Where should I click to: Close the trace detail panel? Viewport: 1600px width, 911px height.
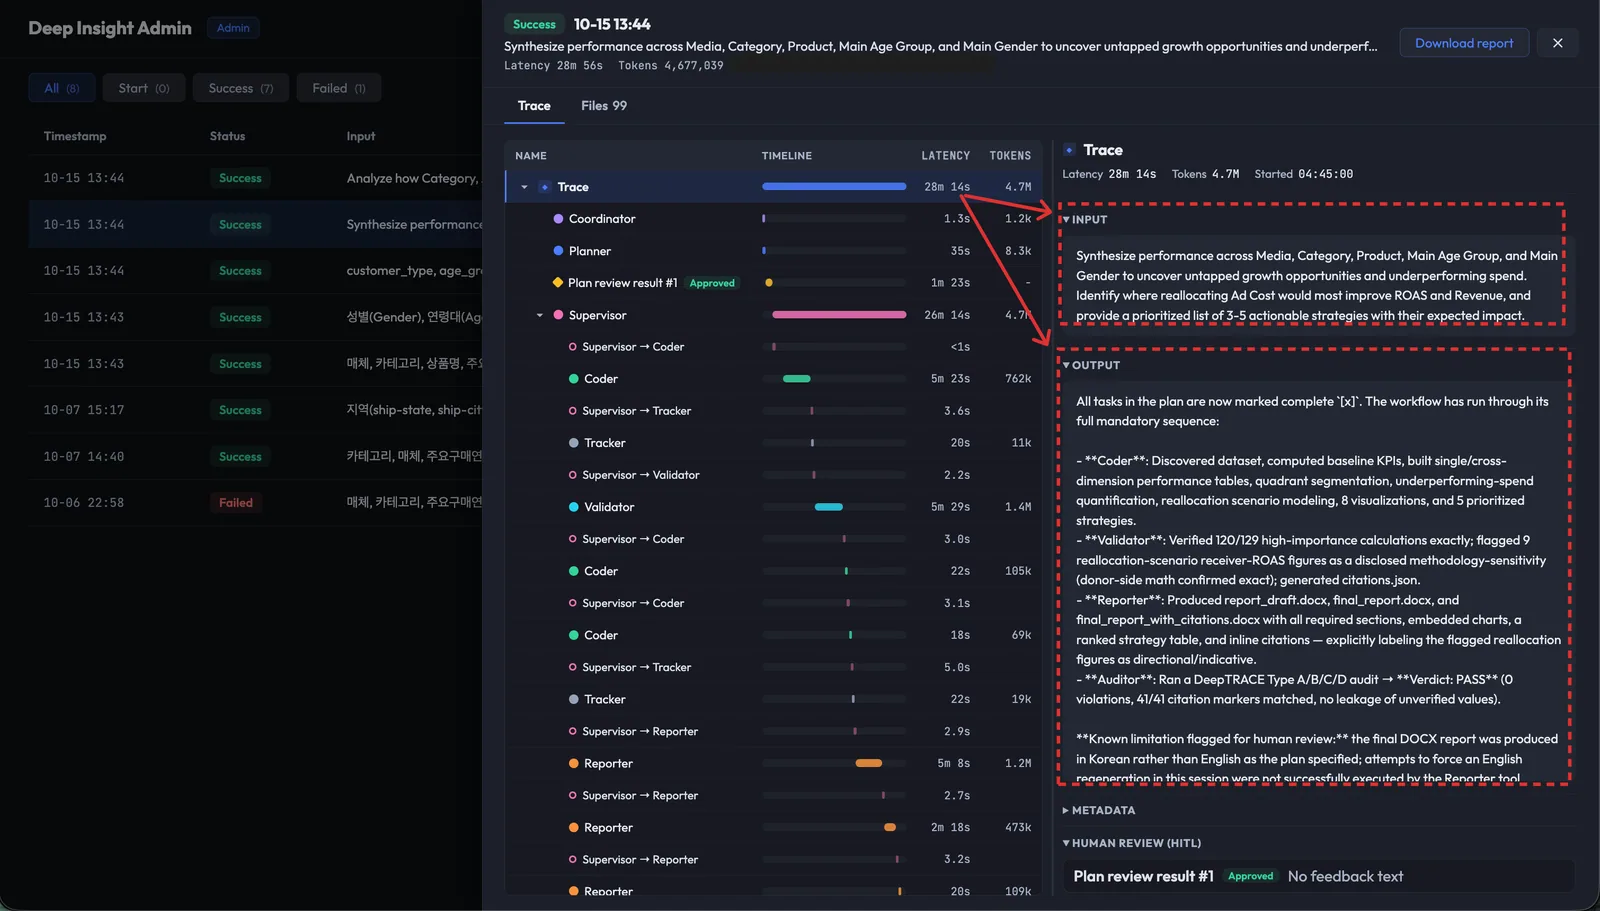pyautogui.click(x=1557, y=43)
